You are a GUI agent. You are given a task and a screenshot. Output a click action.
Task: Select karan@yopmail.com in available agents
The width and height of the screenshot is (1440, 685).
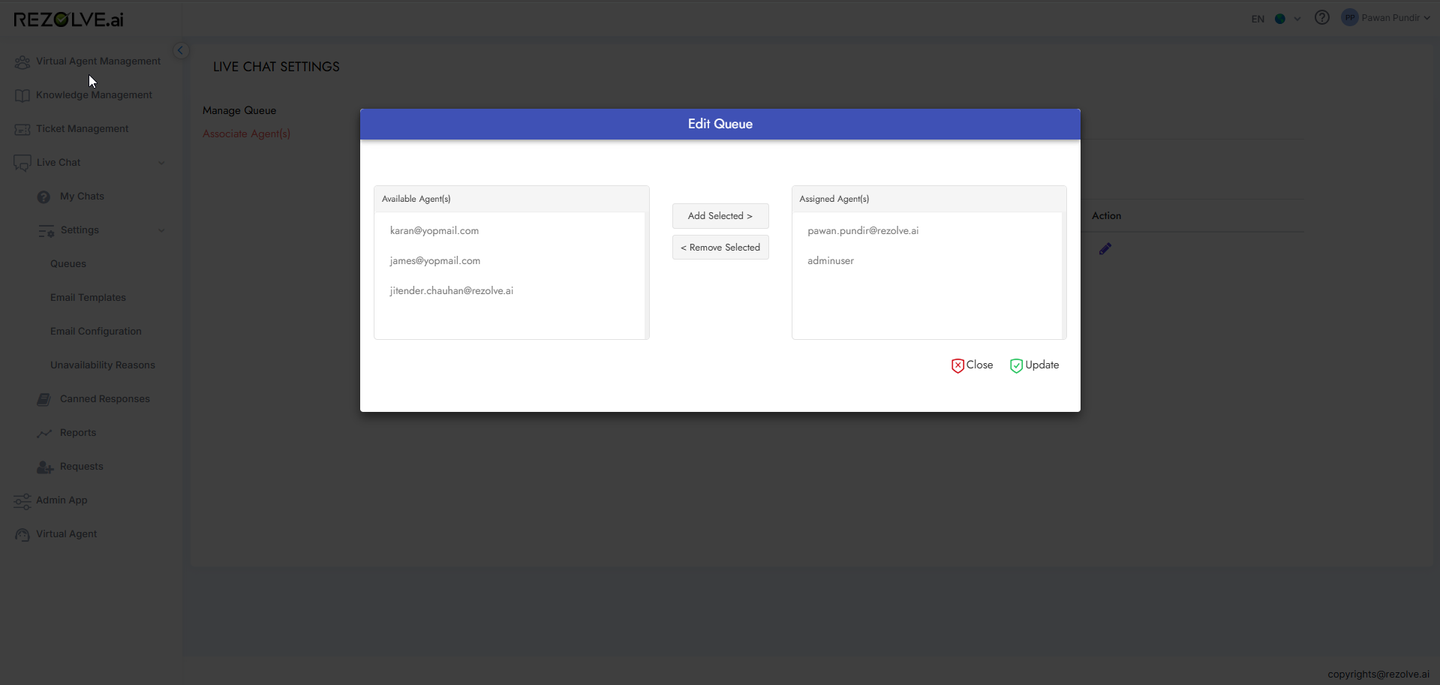[x=434, y=231]
